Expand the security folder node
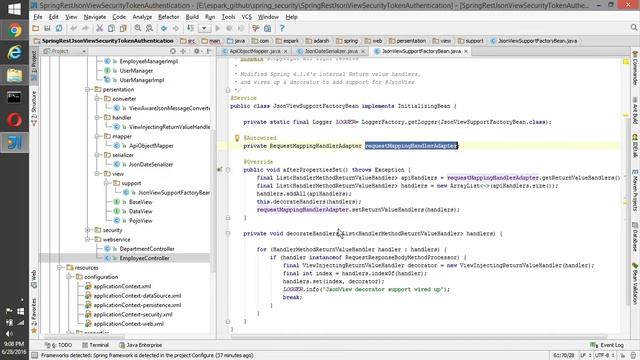This screenshot has width=640, height=360. pos(88,230)
